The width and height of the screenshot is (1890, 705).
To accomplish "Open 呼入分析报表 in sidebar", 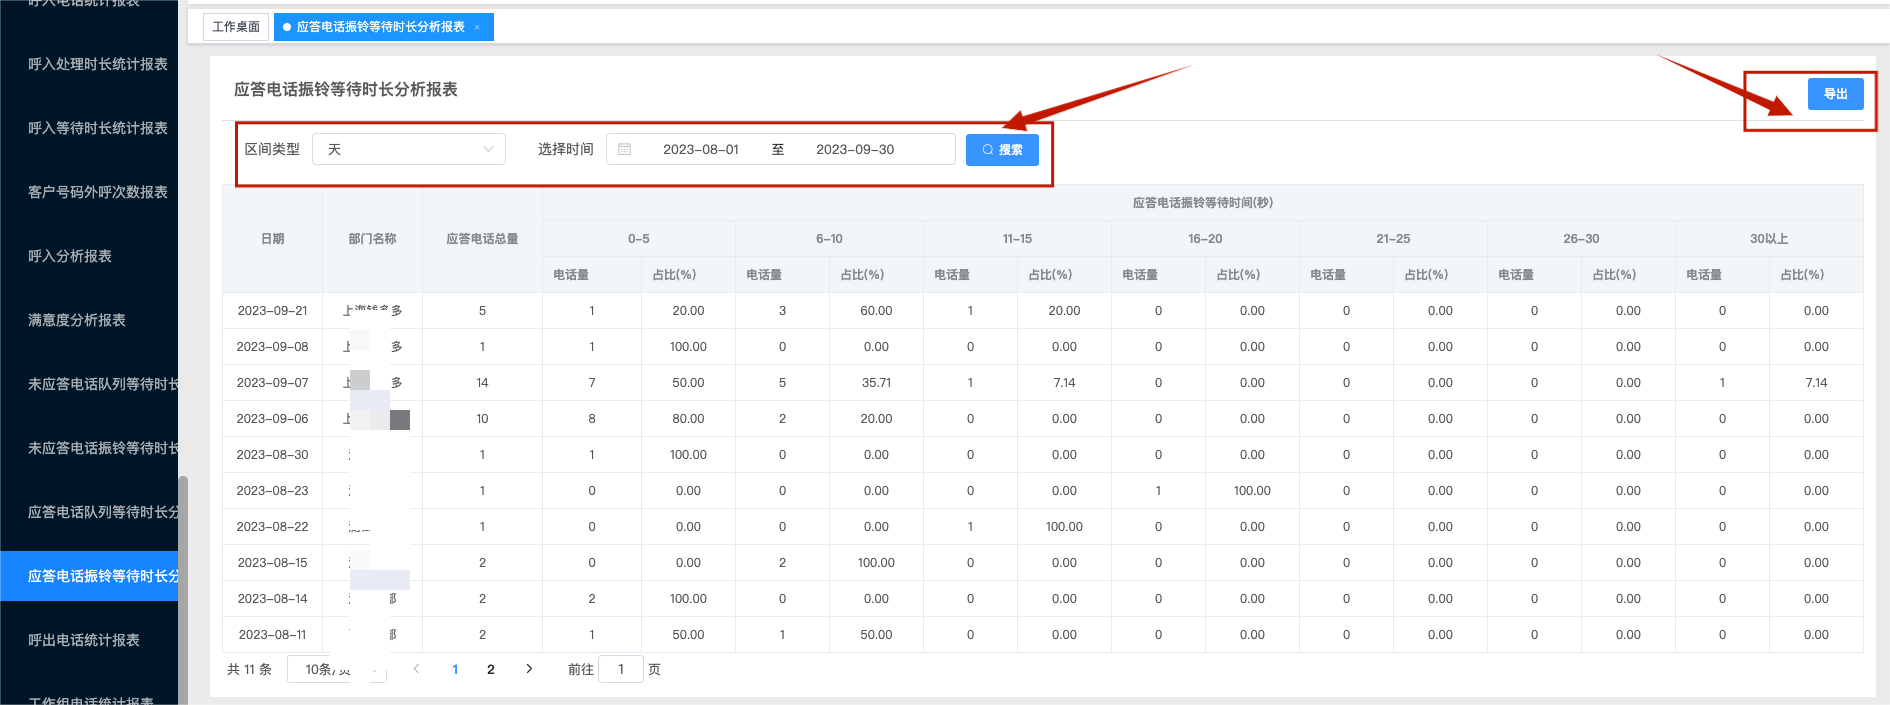I will pyautogui.click(x=70, y=256).
